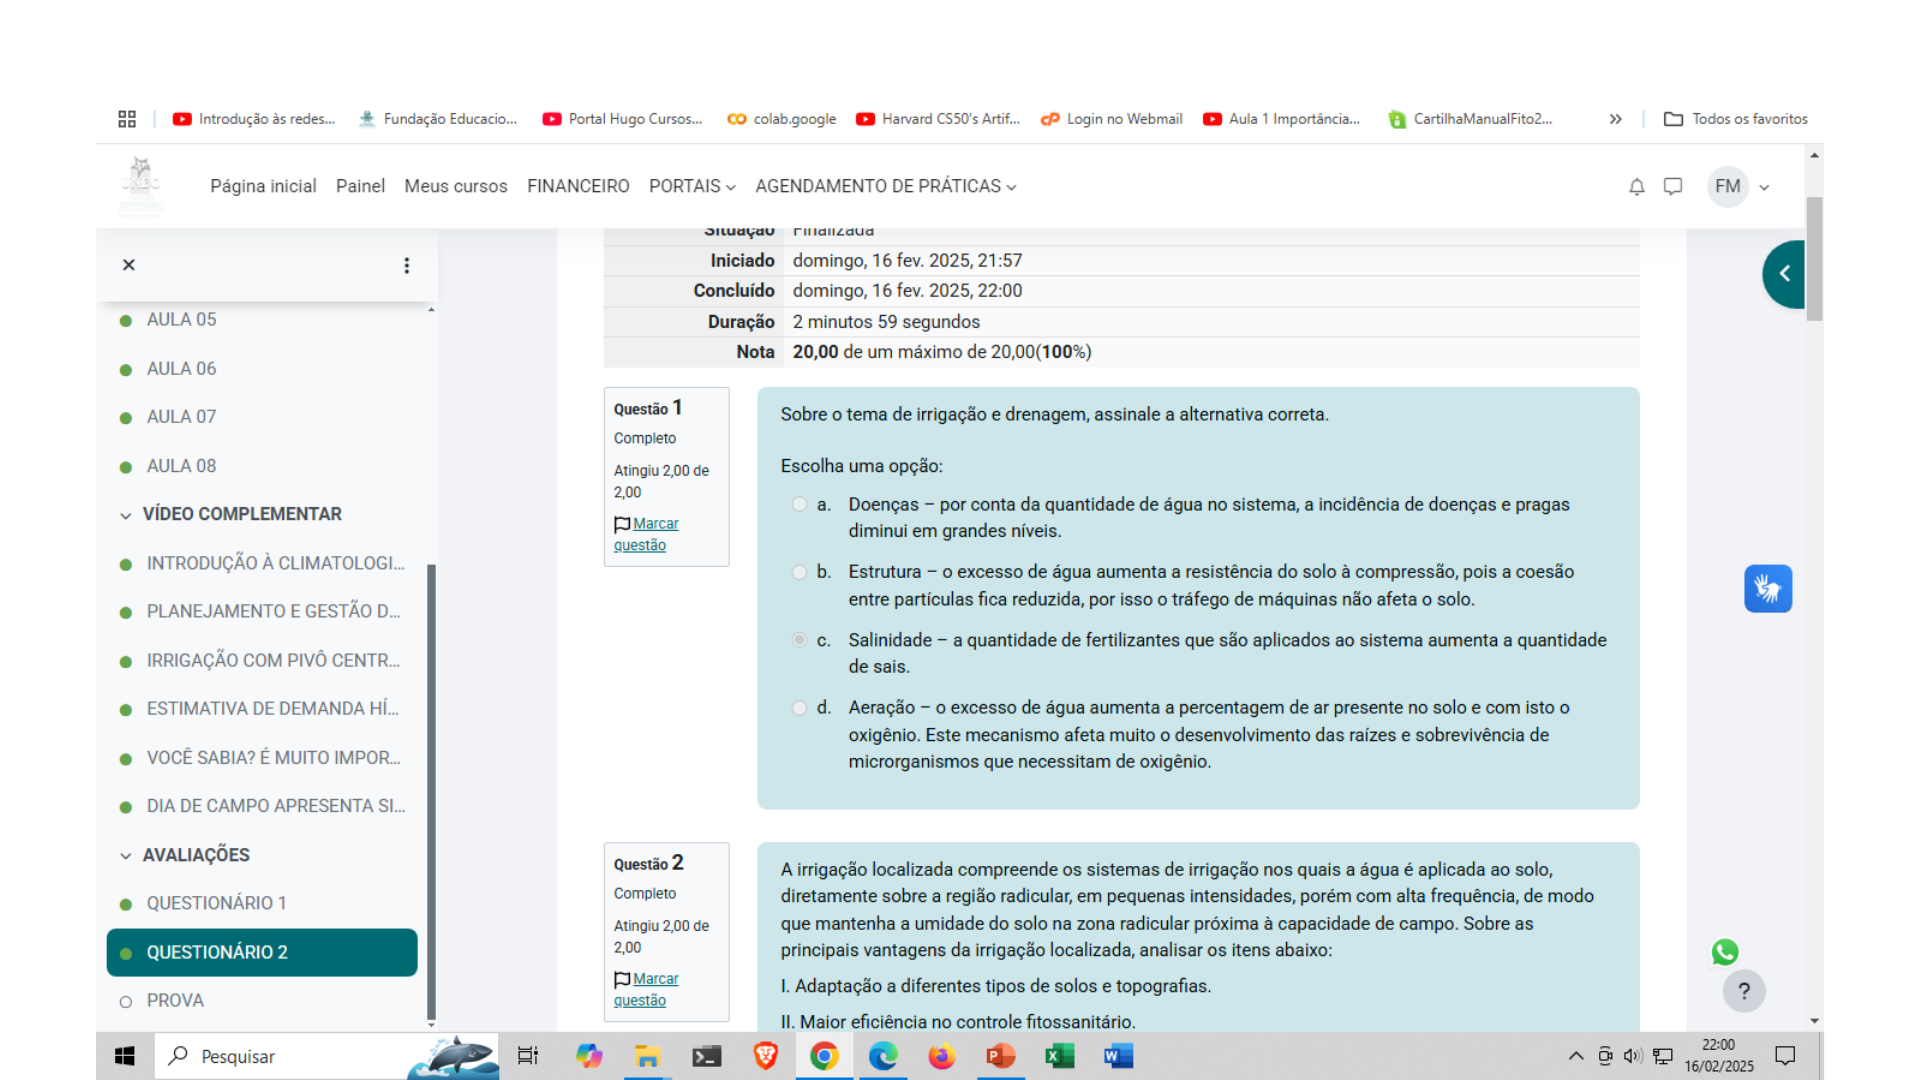Expand the PORTAIS dropdown menu
1920x1080 pixels.
(x=692, y=187)
